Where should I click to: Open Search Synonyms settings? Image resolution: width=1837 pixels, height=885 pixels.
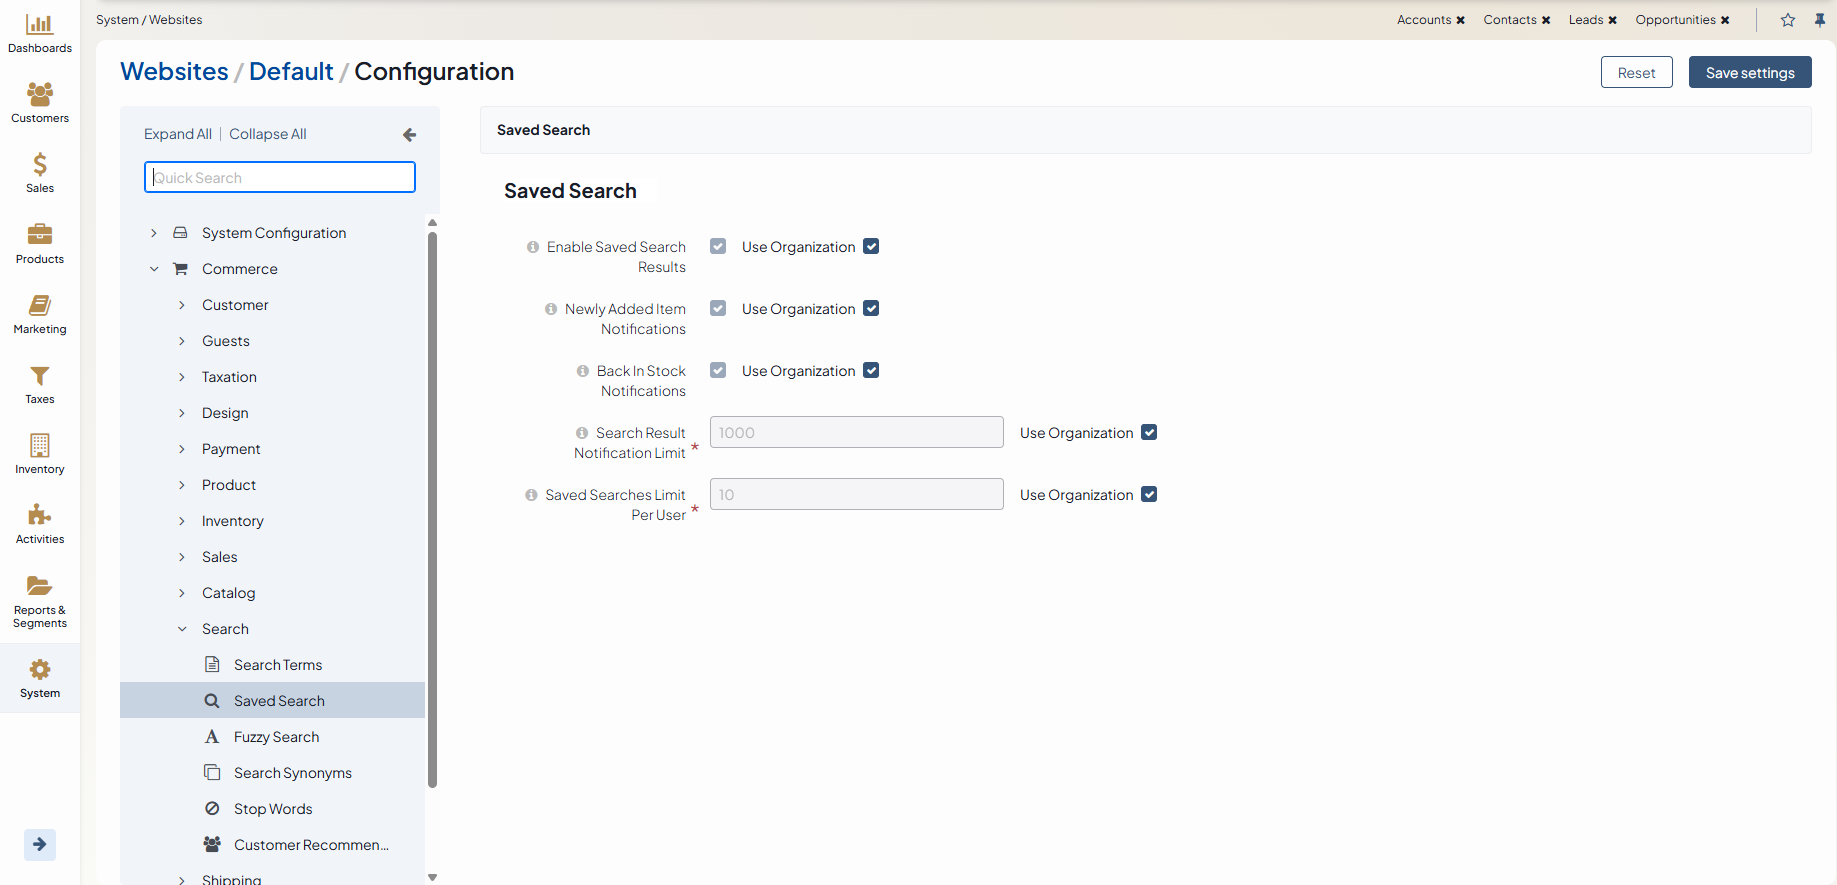292,773
